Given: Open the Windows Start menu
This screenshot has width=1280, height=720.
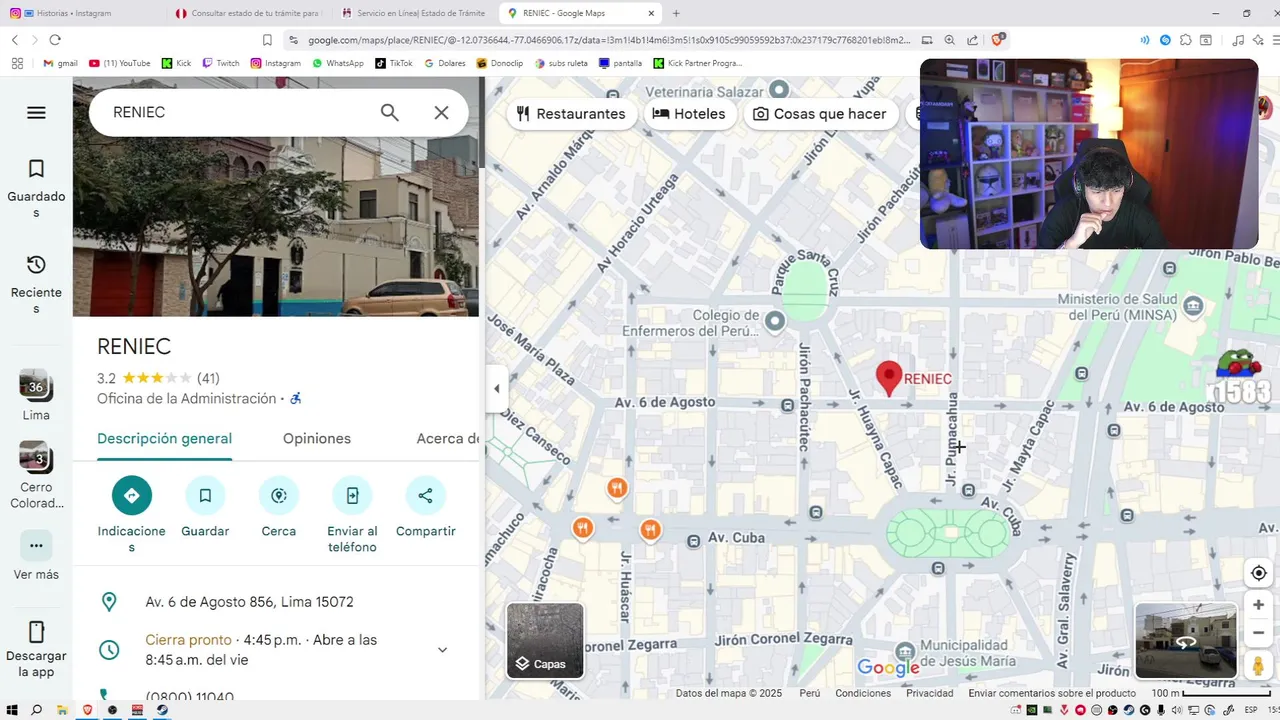Looking at the screenshot, I should pos(12,710).
